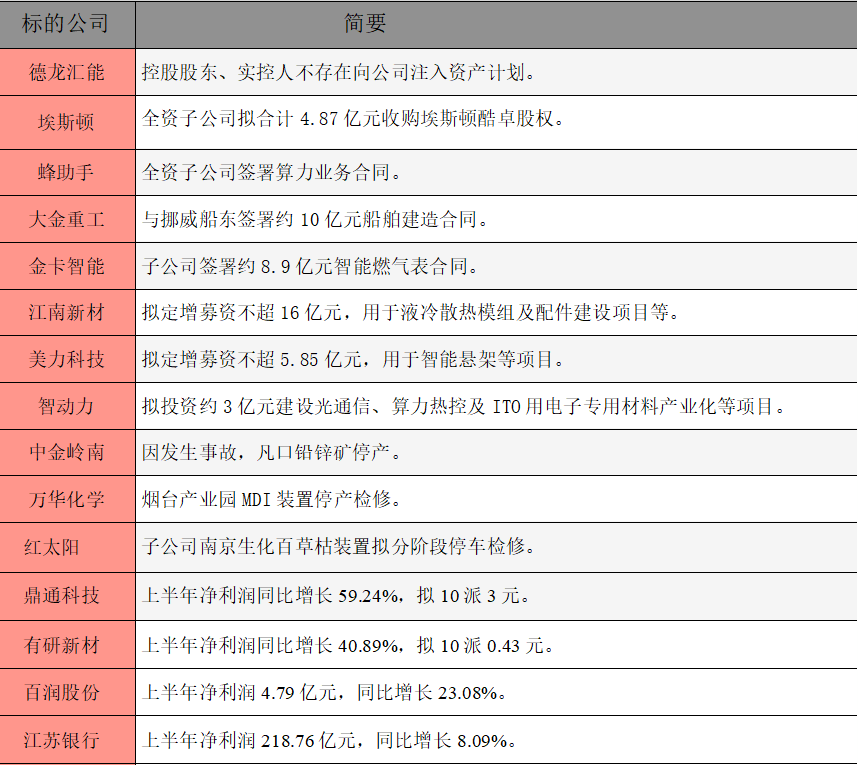The width and height of the screenshot is (858, 765).
Task: Select the 埃斯顿 company cell
Action: coord(67,123)
